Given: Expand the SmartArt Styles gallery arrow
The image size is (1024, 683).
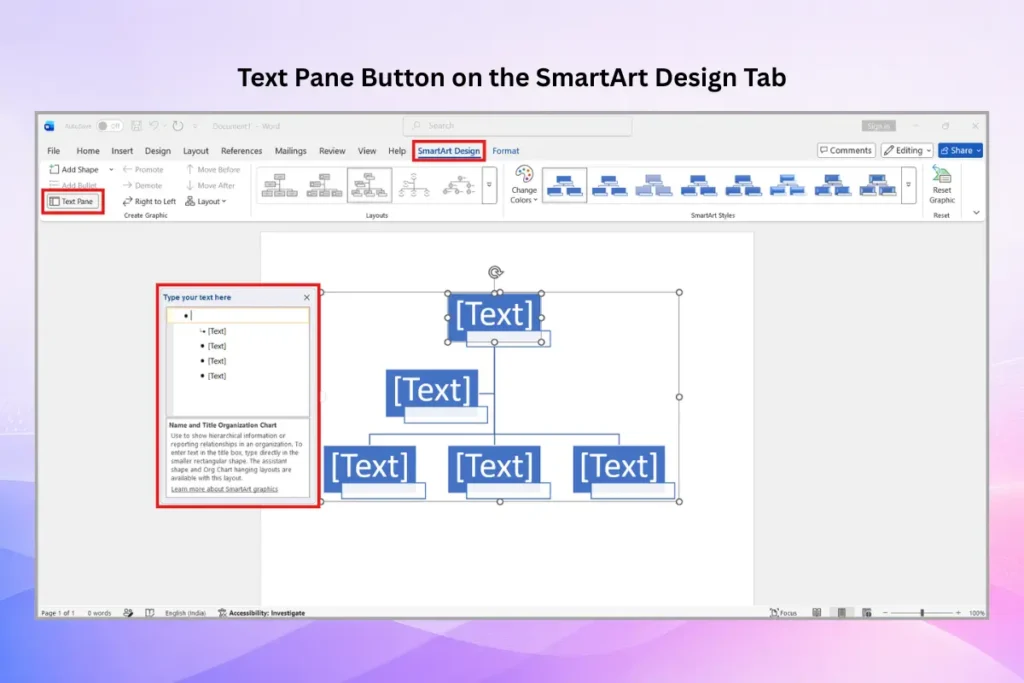Looking at the screenshot, I should (x=908, y=185).
